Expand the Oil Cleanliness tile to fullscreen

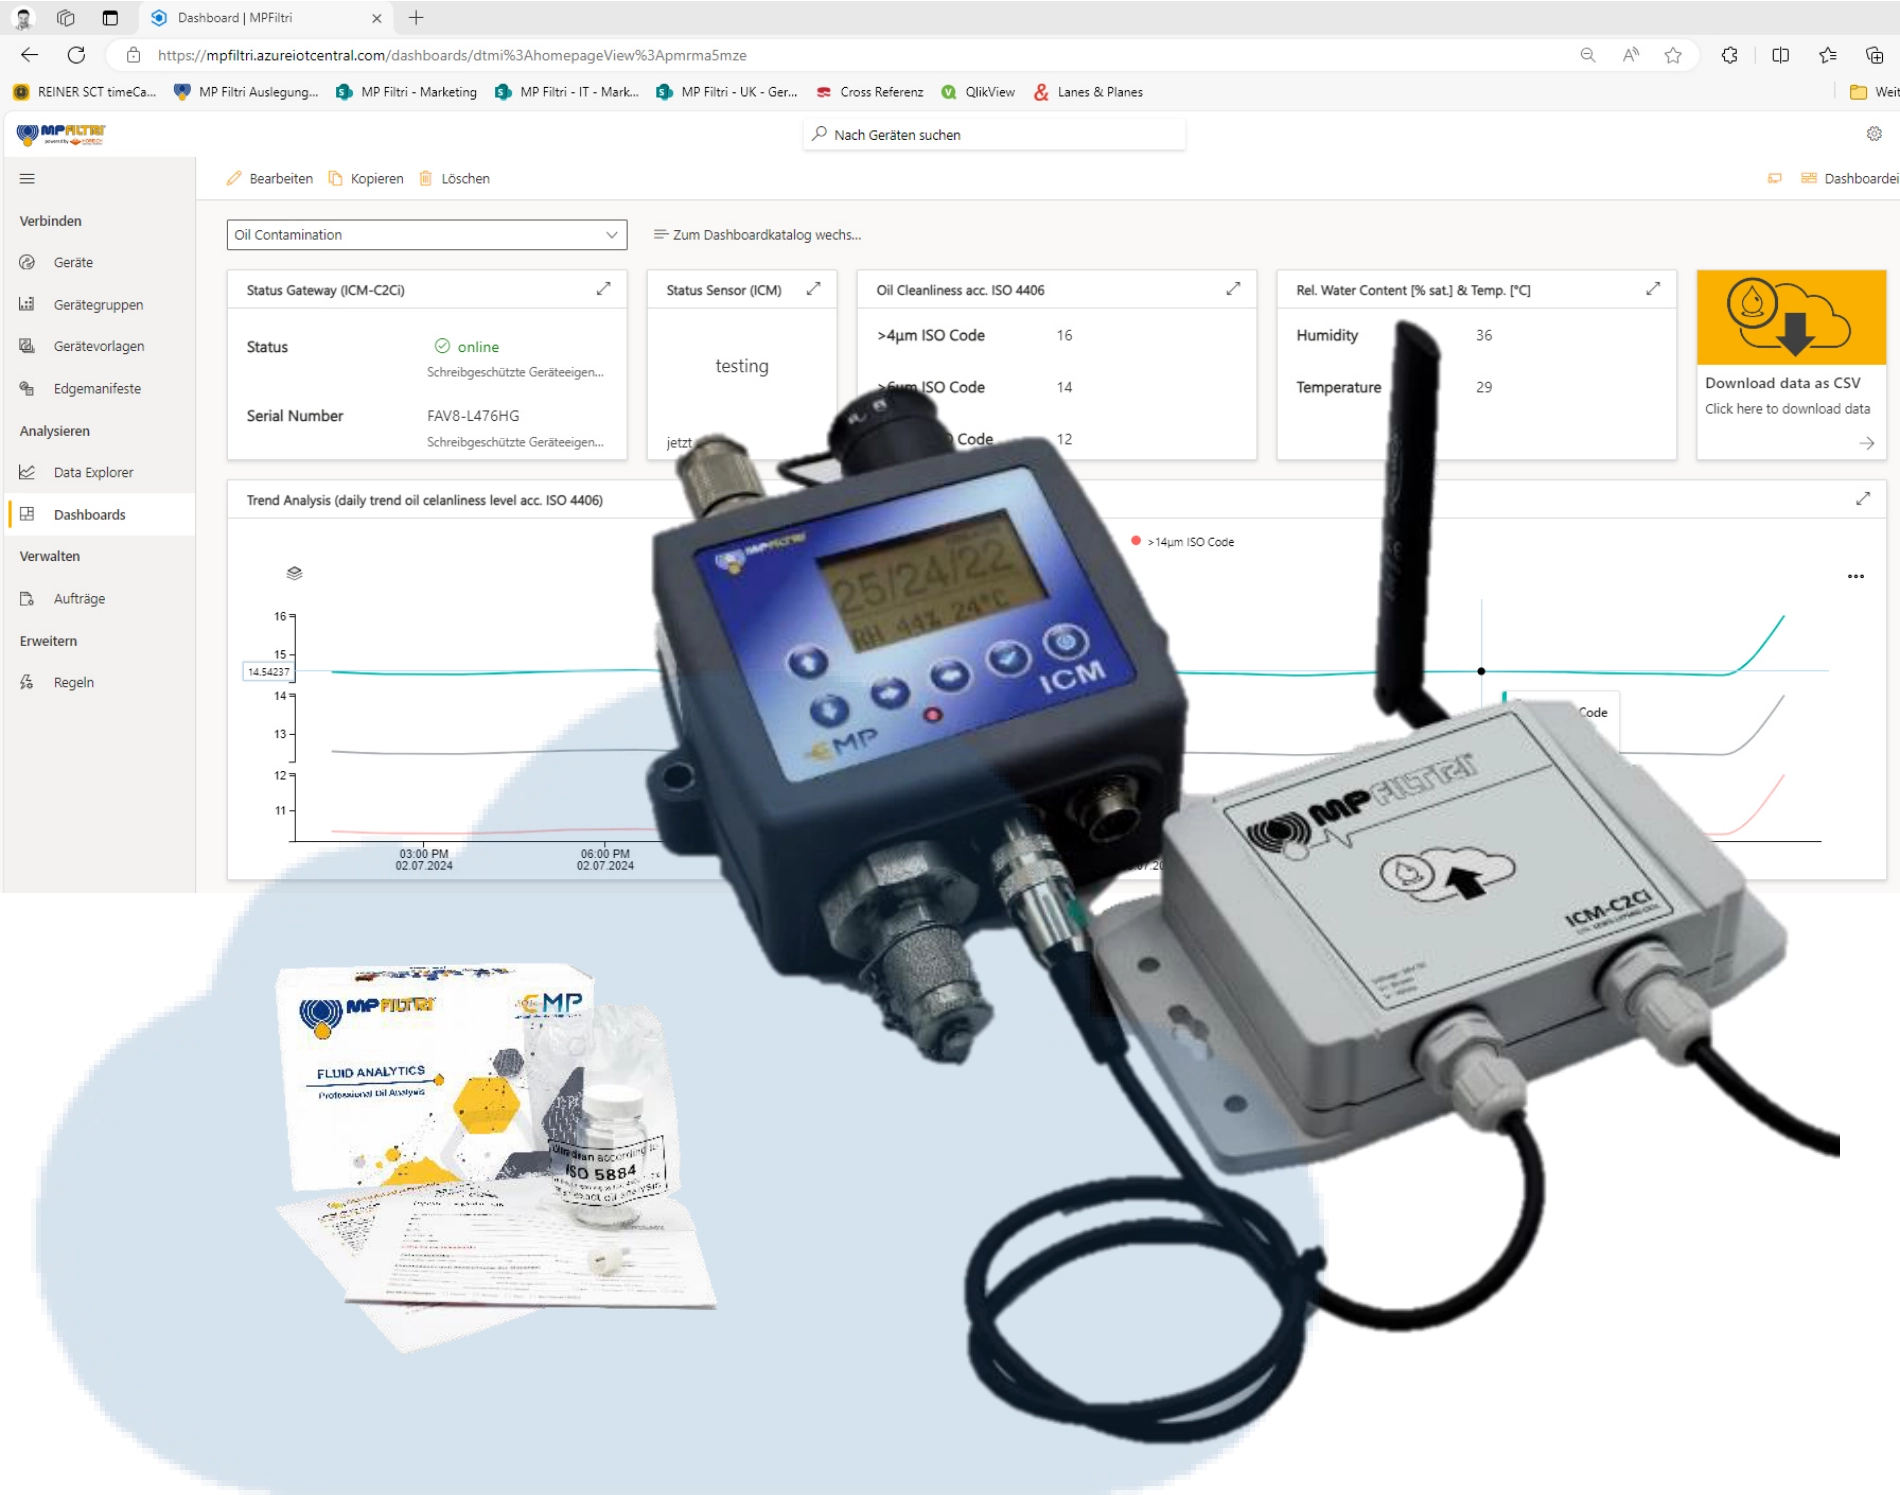coord(1233,289)
